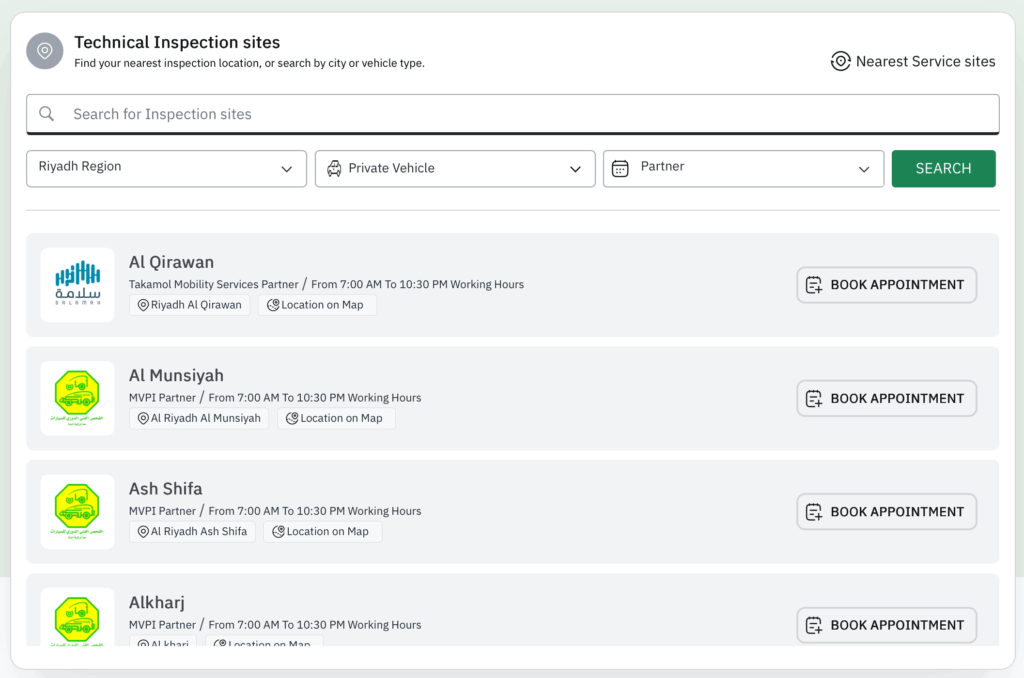The image size is (1024, 678).
Task: Book appointment at Al Munsiyah
Action: click(886, 398)
